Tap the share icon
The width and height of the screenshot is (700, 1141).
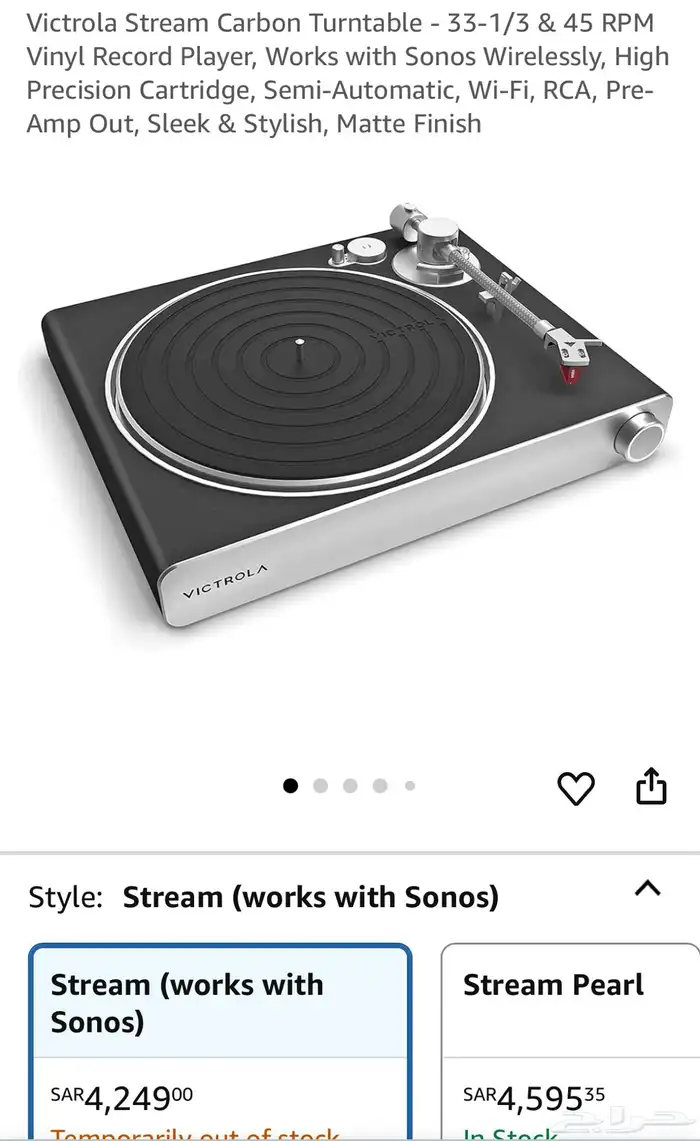(x=651, y=786)
